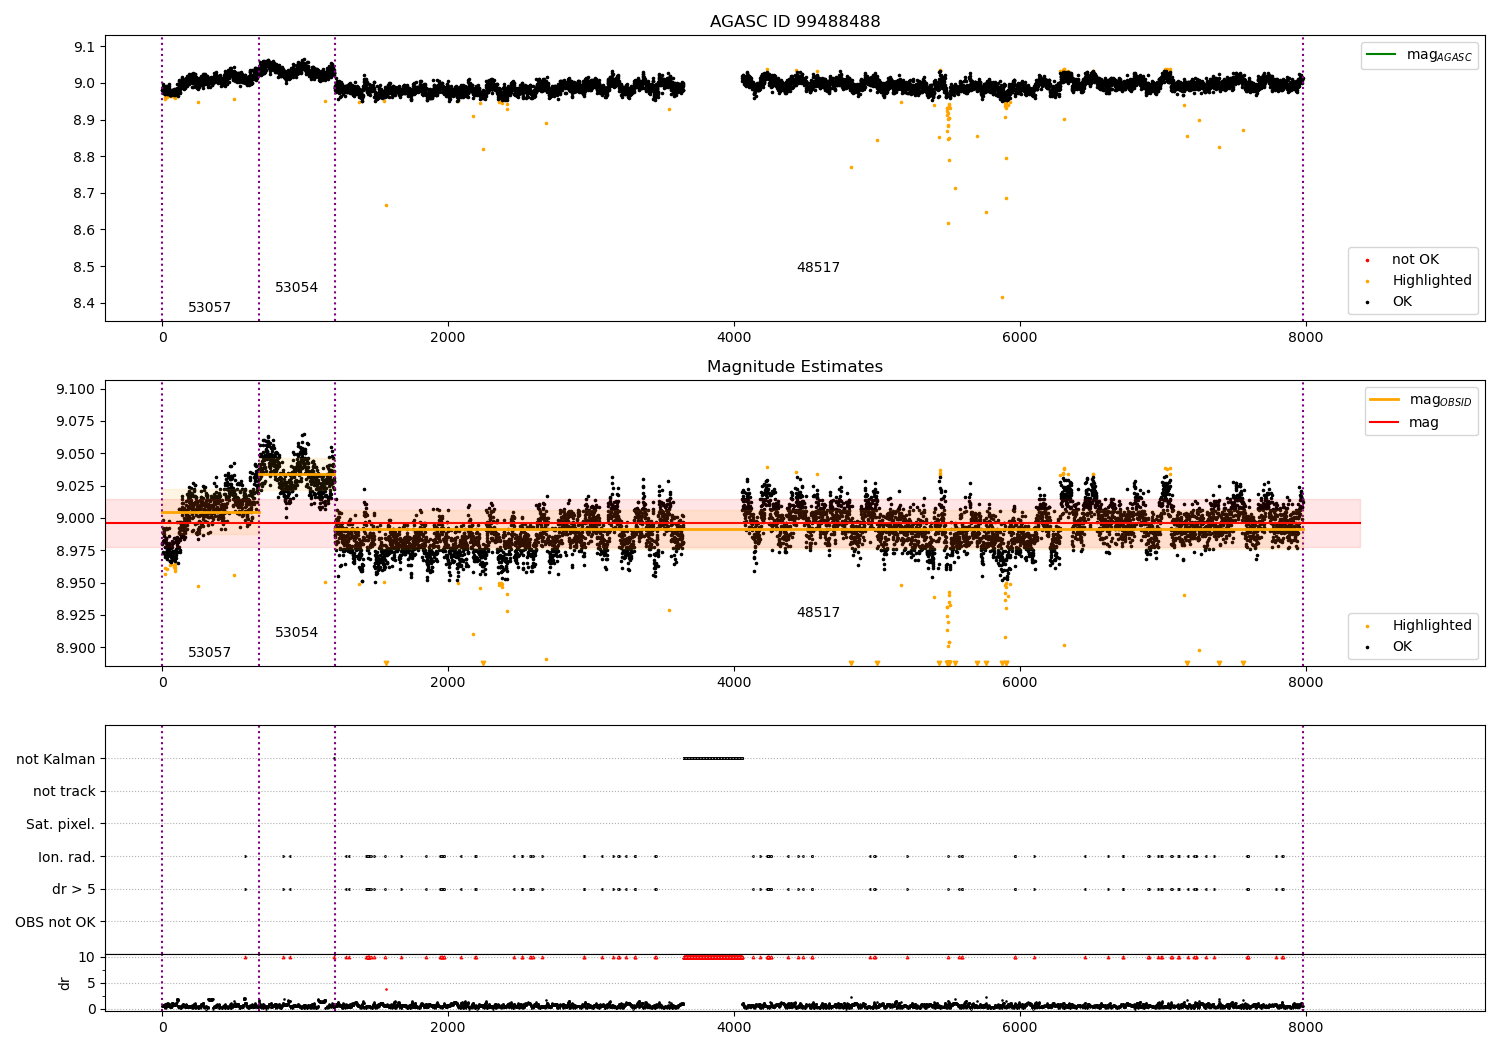Click the 8.900 y-axis tick in the middle plot
Image resolution: width=1500 pixels, height=1050 pixels.
tap(76, 648)
